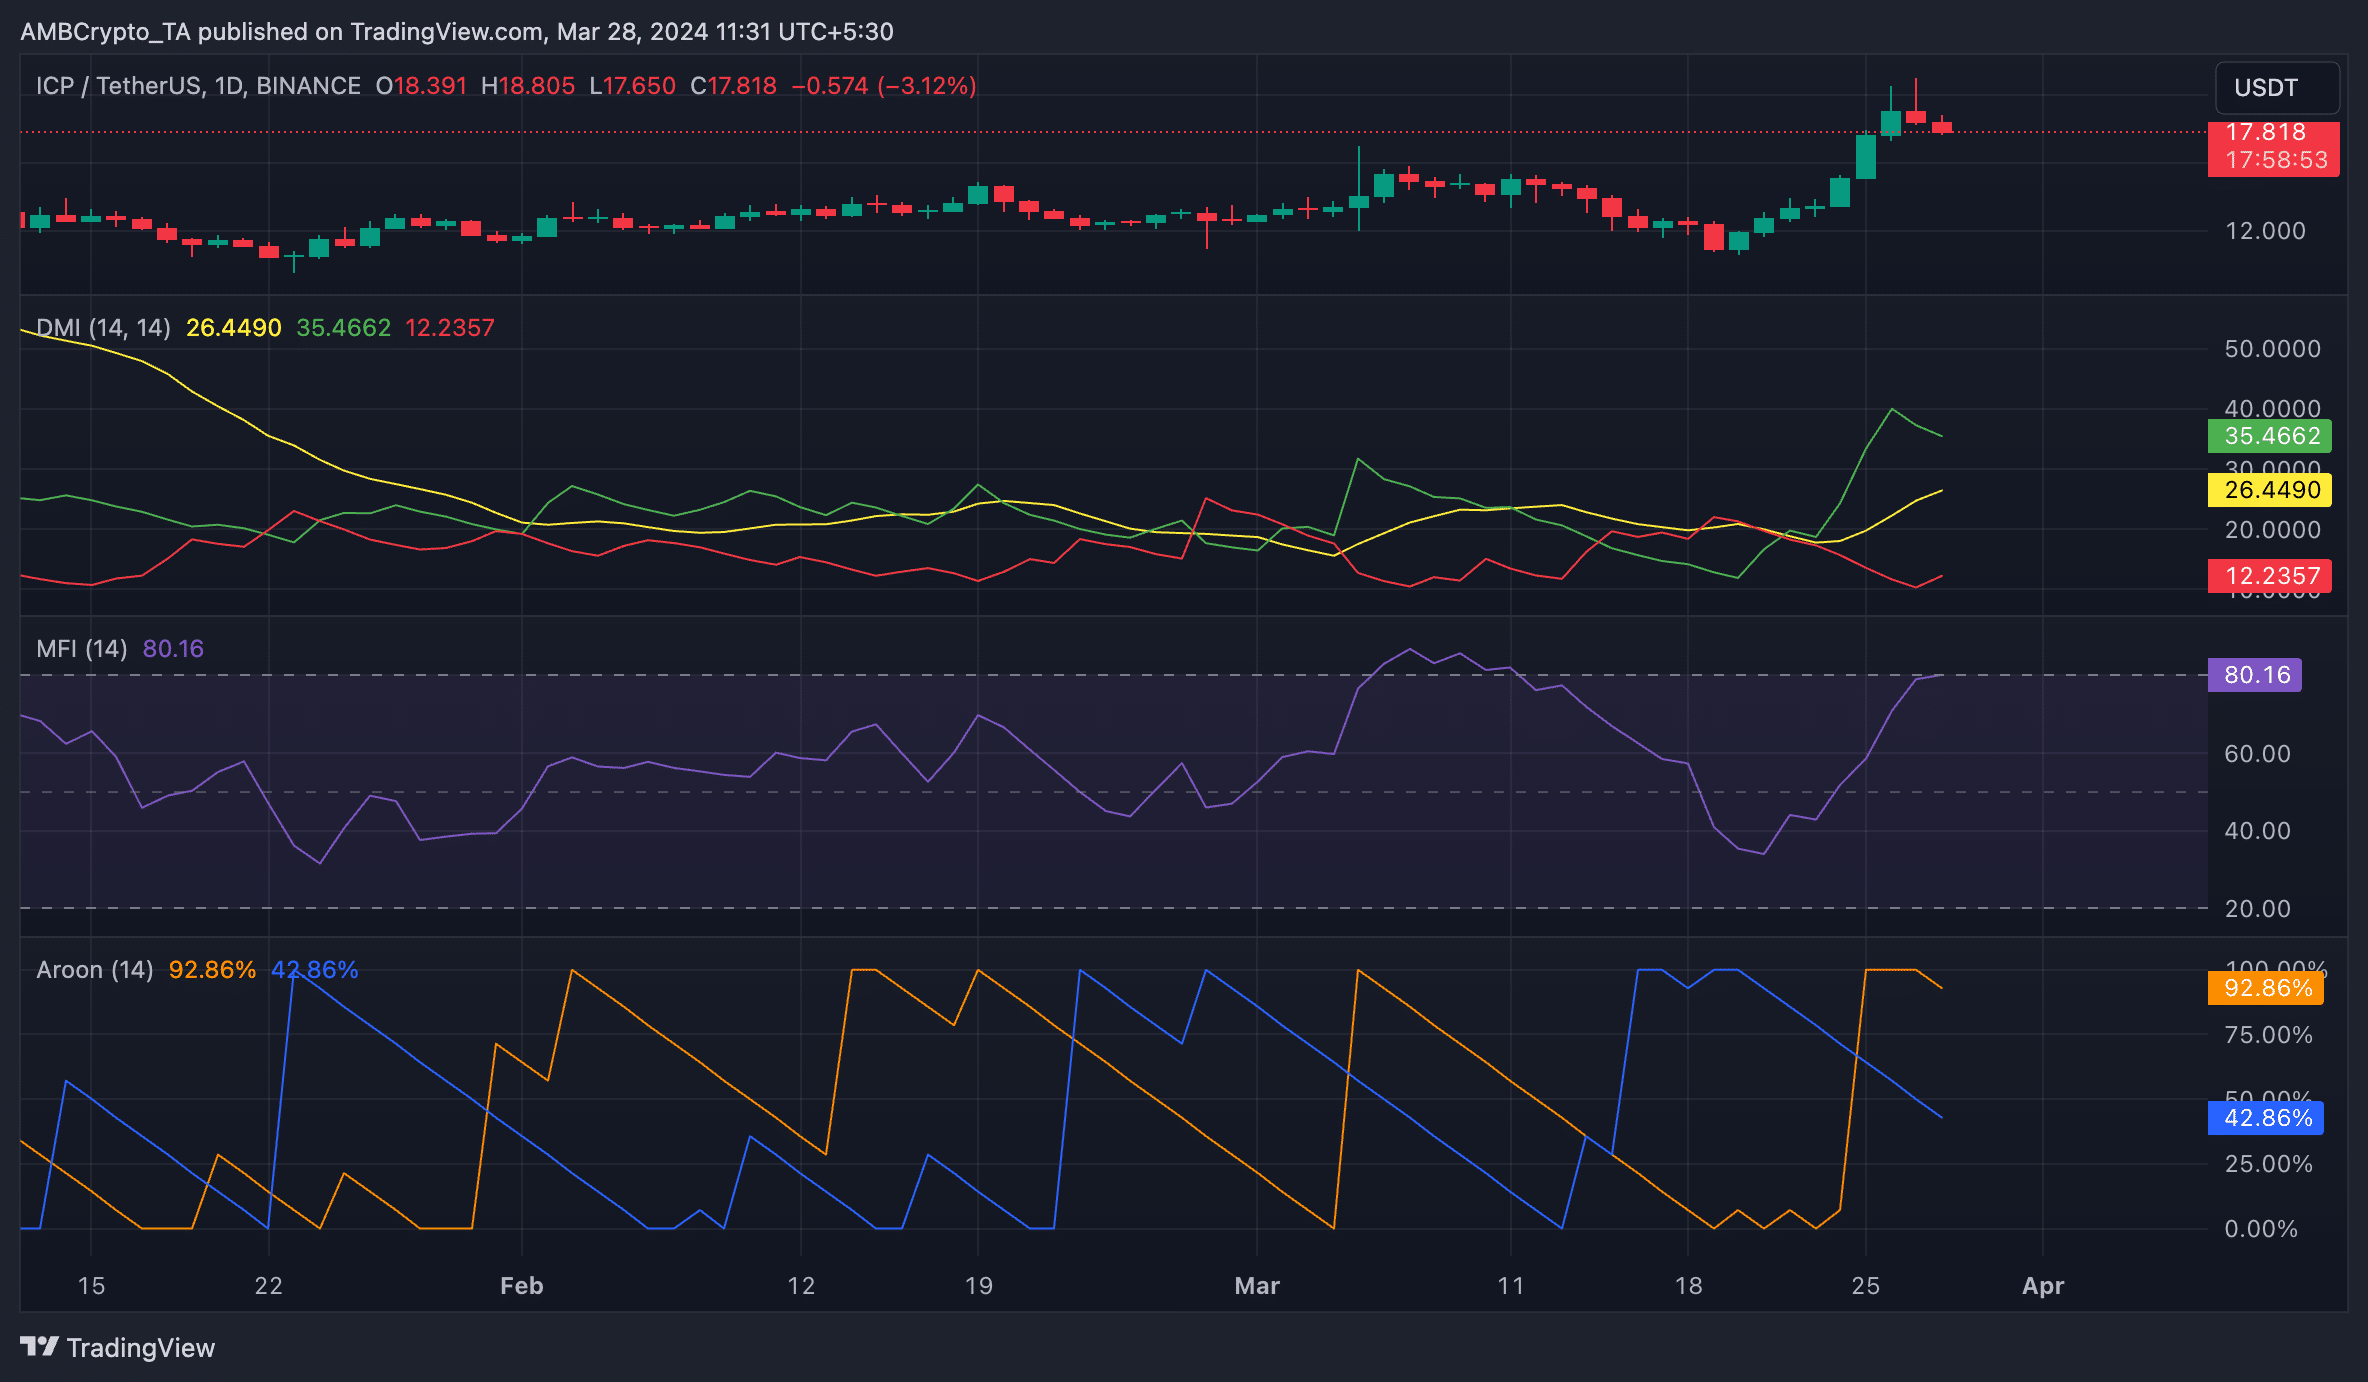Click the low price value 17.650
Screen dimensions: 2368x1382
click(x=639, y=86)
